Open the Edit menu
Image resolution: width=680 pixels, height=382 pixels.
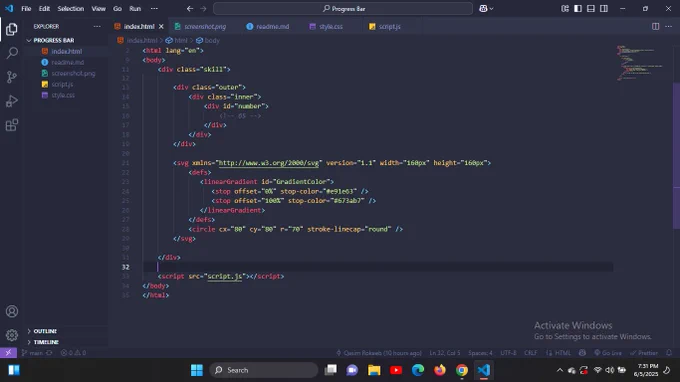click(x=44, y=9)
